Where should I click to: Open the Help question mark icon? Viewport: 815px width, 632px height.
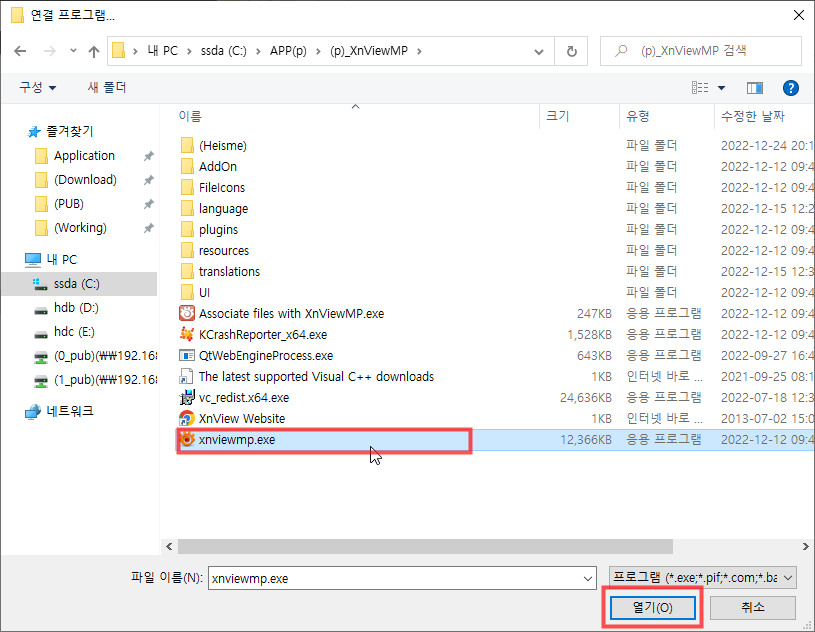791,88
